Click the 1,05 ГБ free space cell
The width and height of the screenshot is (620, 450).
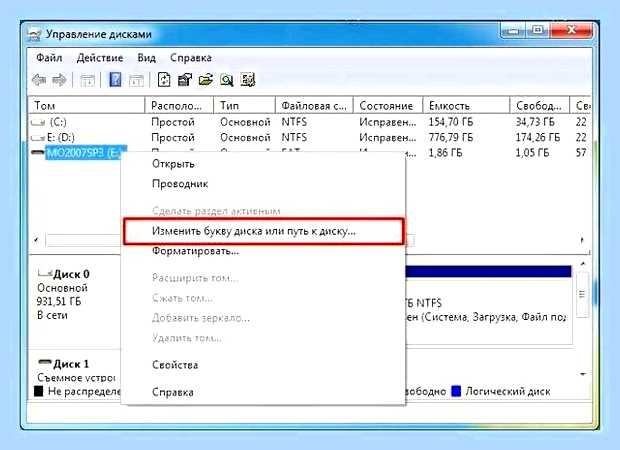(532, 153)
